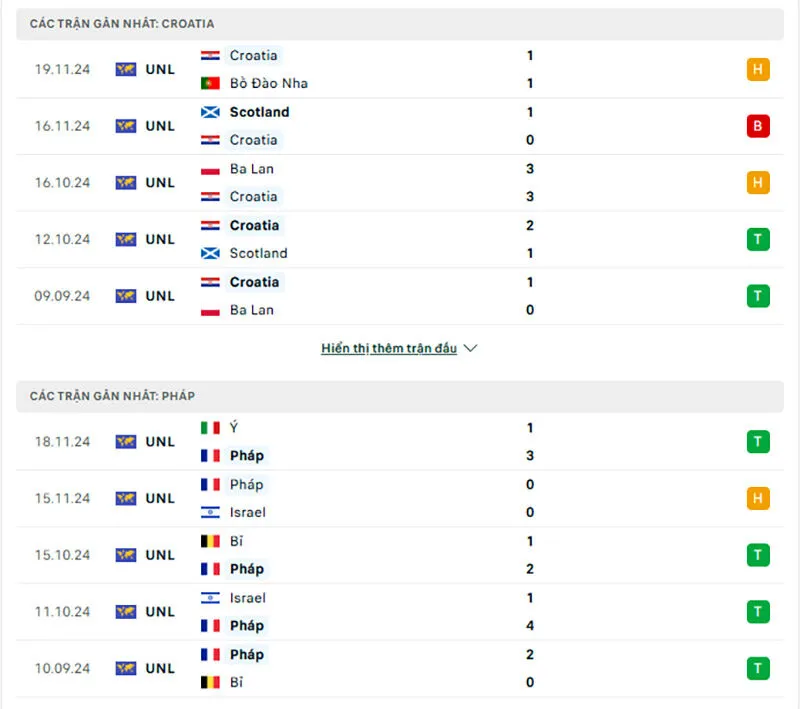
Task: Open the match list for 16.10.24
Action: (400, 182)
